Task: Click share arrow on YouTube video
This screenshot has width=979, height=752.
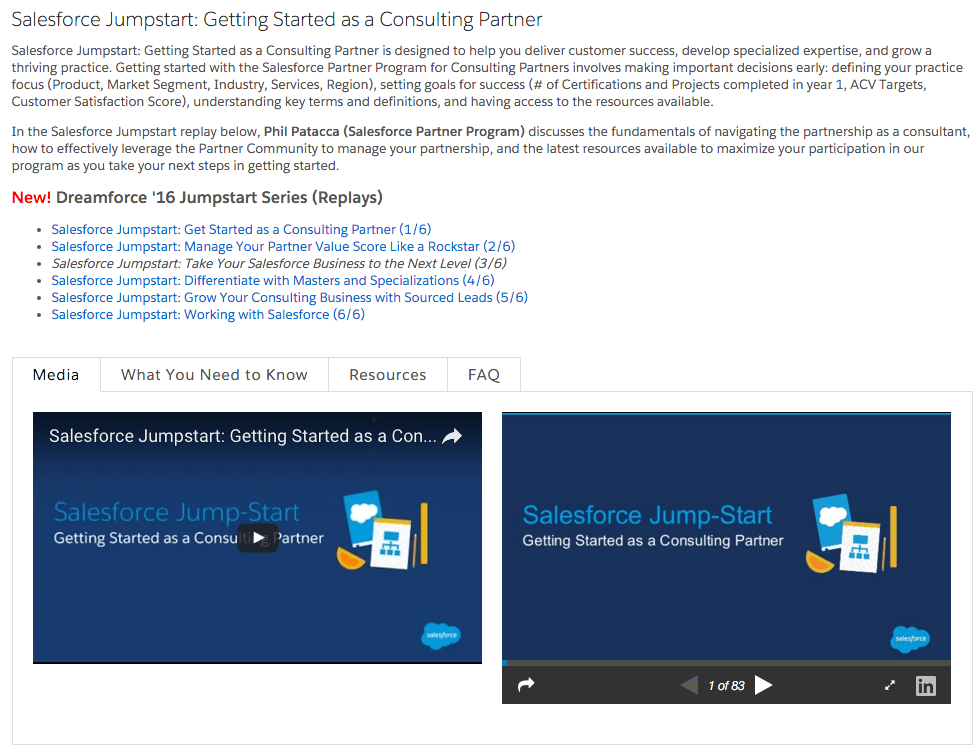Action: pyautogui.click(x=452, y=436)
